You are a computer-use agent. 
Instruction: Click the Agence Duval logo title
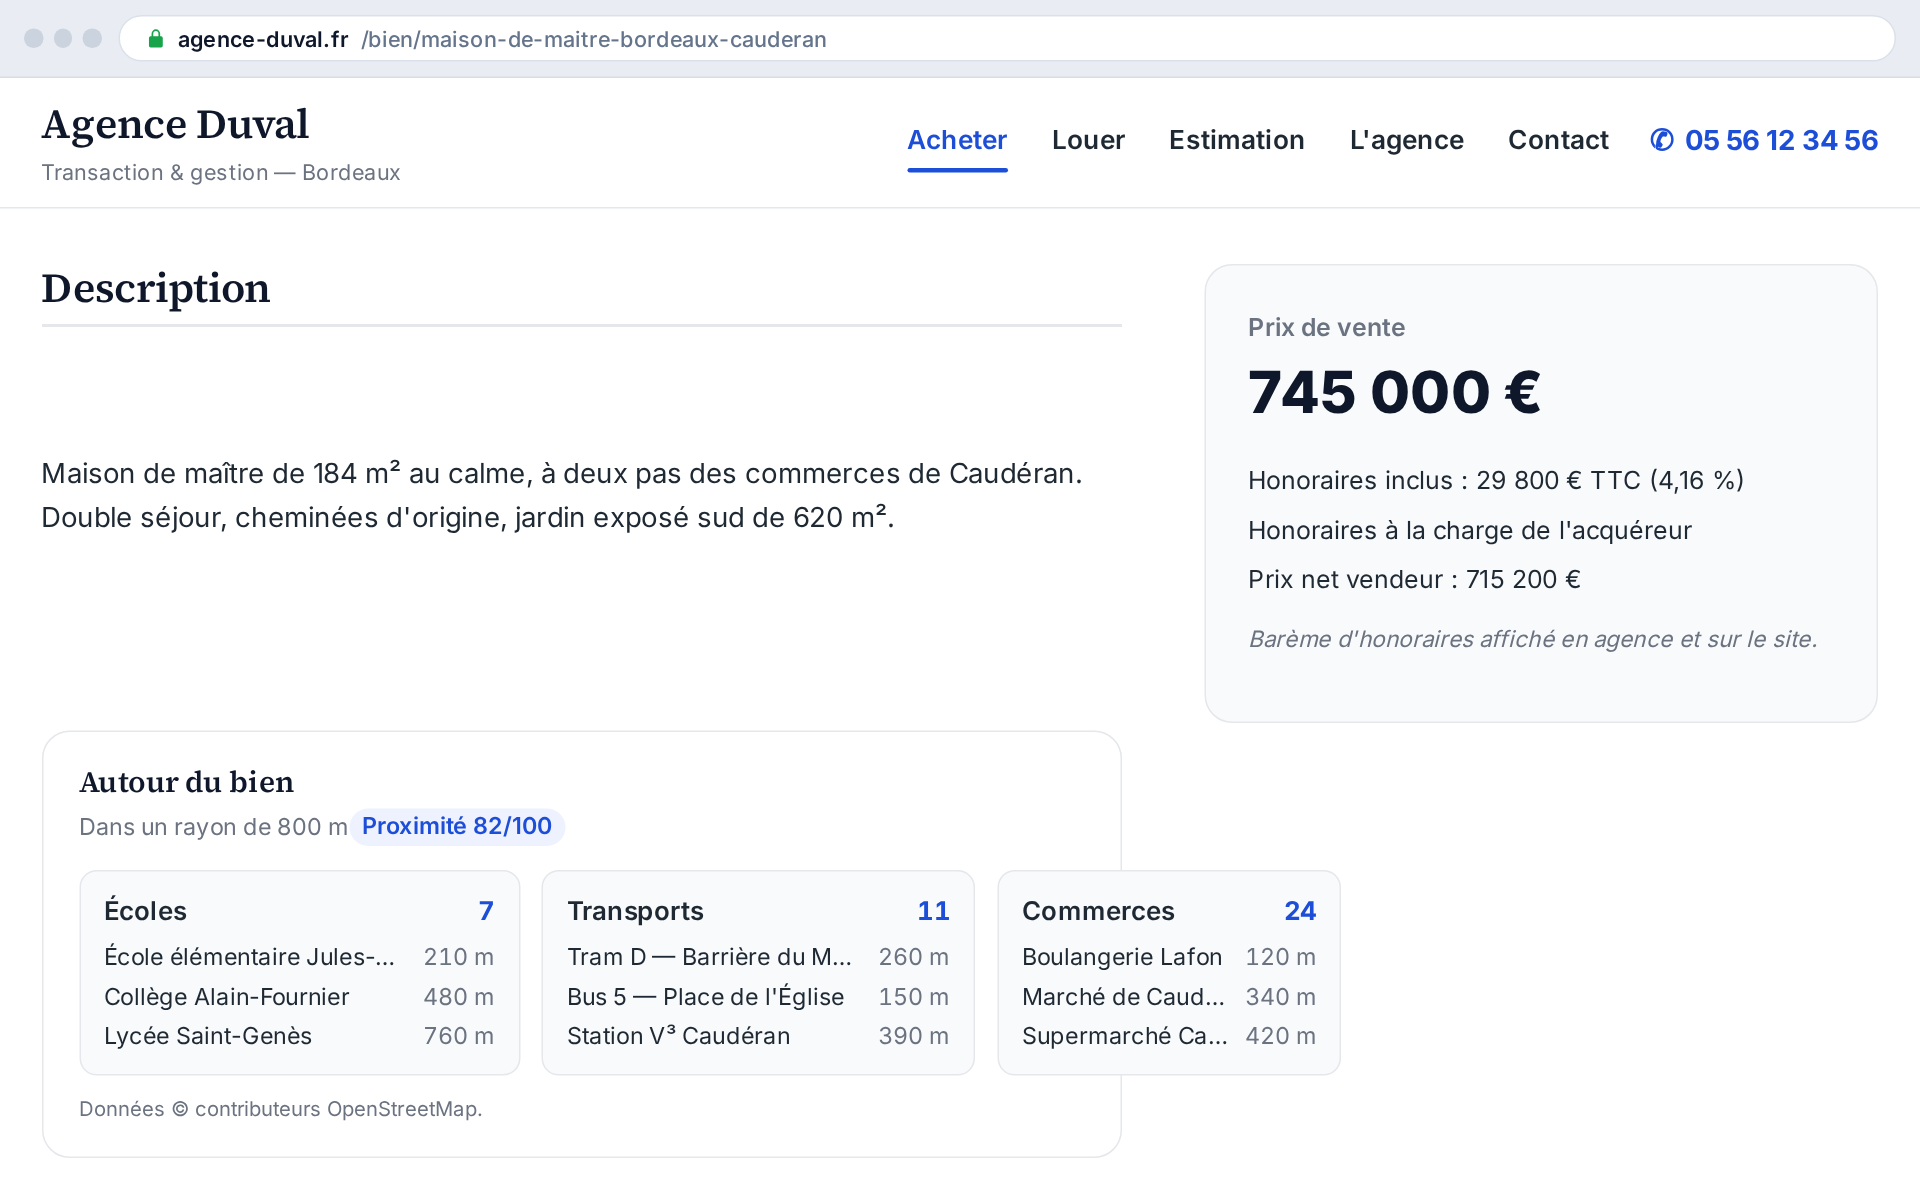point(175,125)
